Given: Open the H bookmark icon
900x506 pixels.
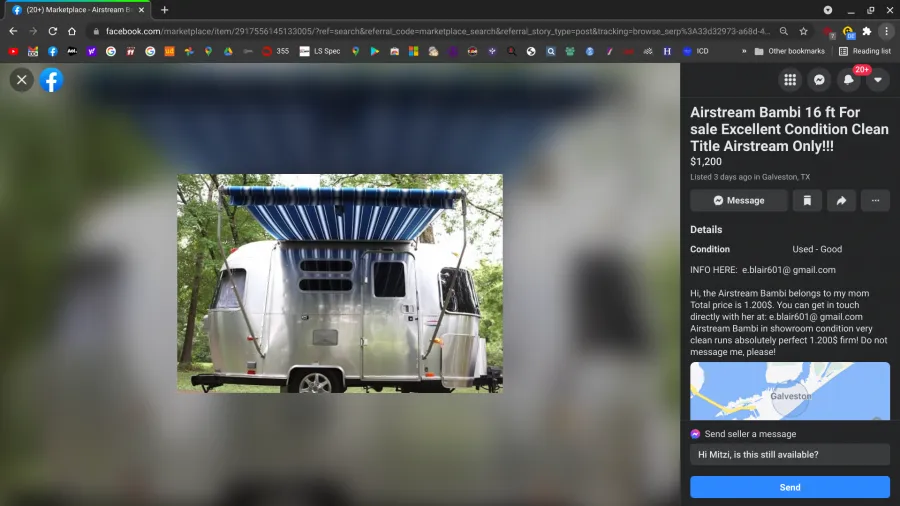Looking at the screenshot, I should (667, 51).
